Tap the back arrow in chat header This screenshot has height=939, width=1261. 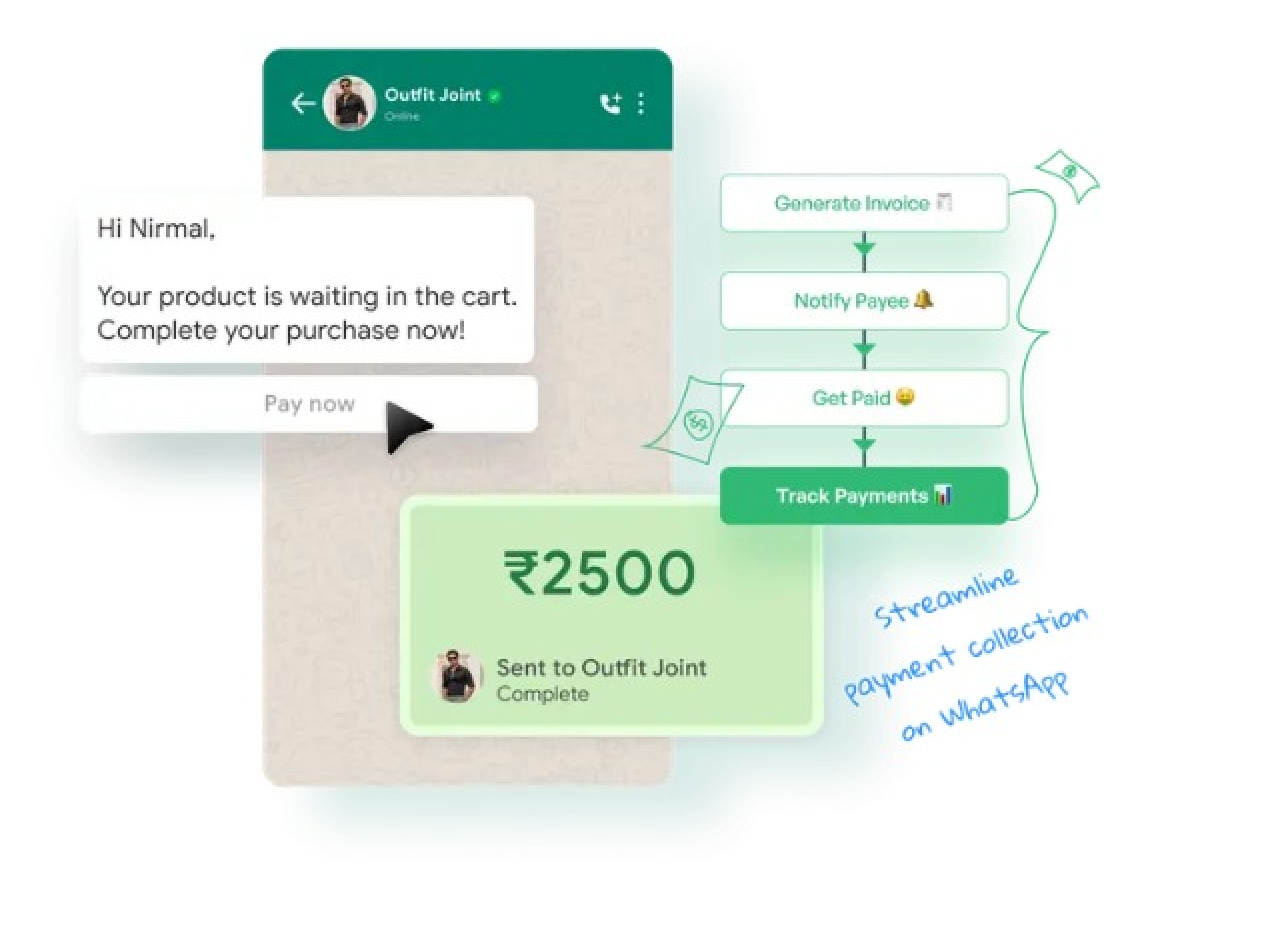click(303, 103)
